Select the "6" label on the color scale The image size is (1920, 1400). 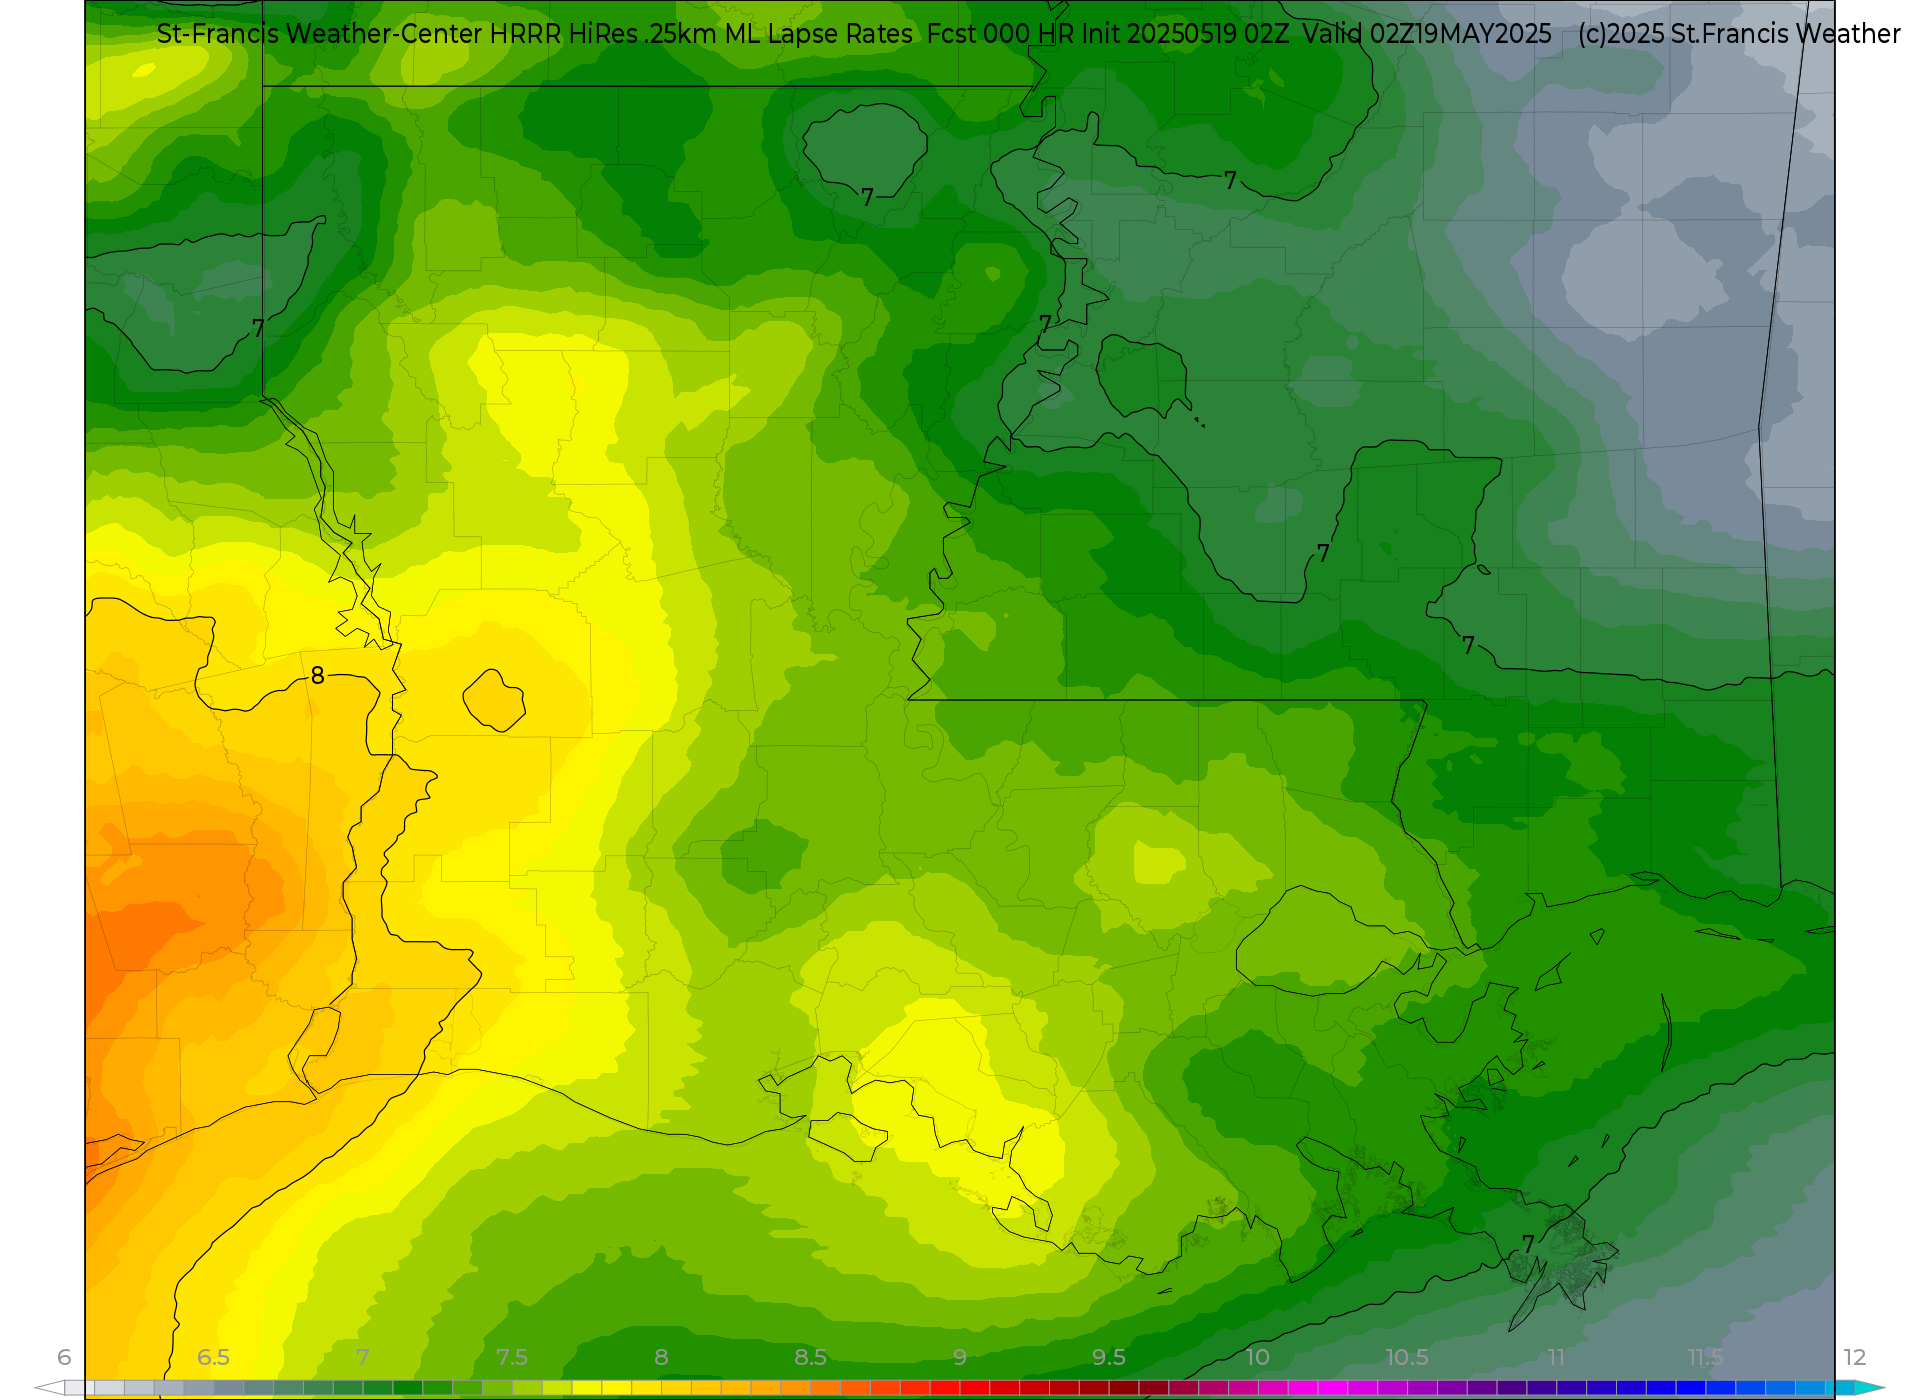[x=64, y=1357]
